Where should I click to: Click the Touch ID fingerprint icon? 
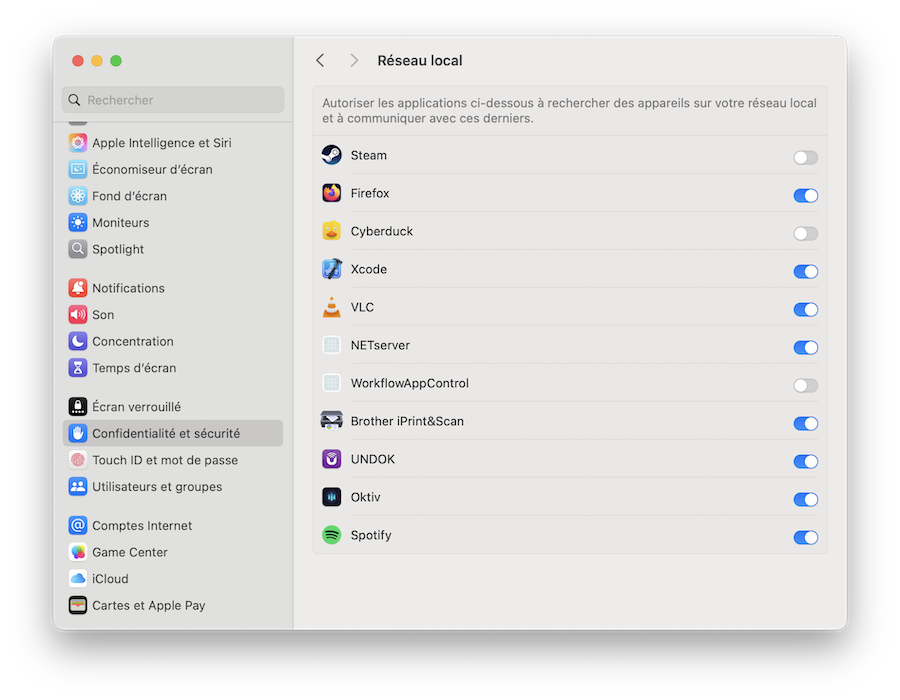pyautogui.click(x=78, y=460)
